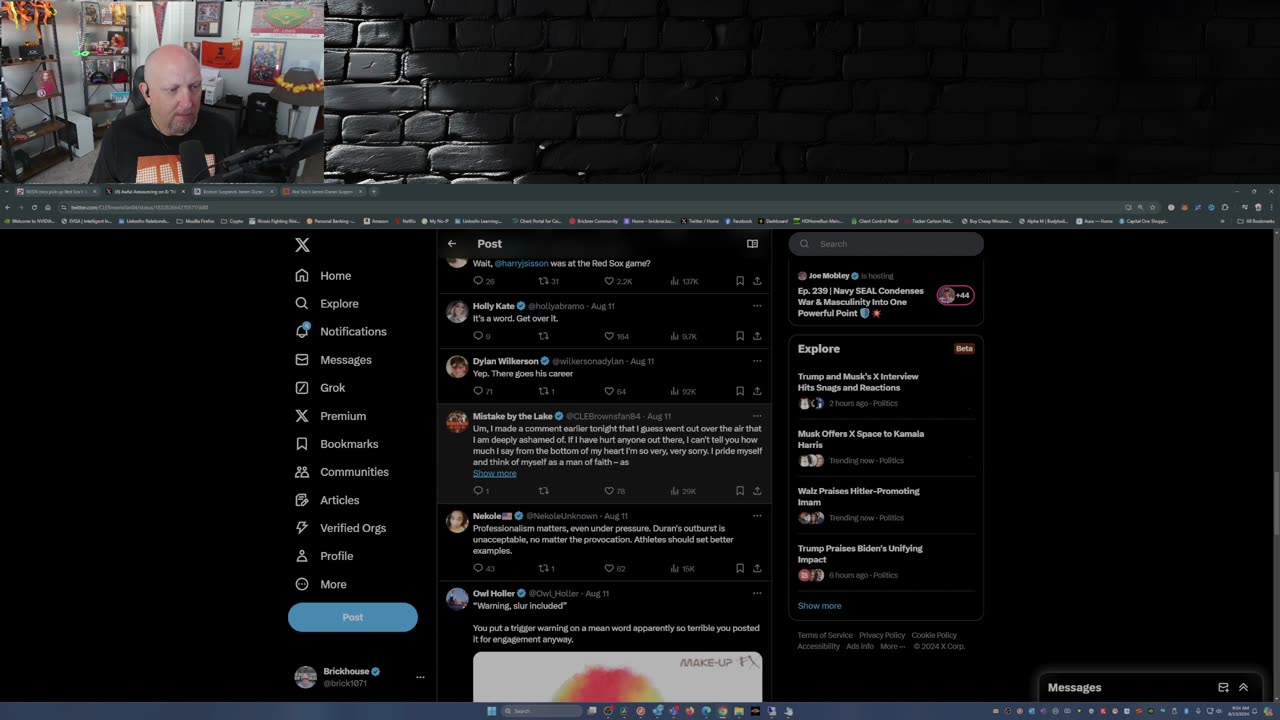This screenshot has height=720, width=1280.
Task: View analytics on Dylan Wilkerson's post
Action: (x=675, y=391)
